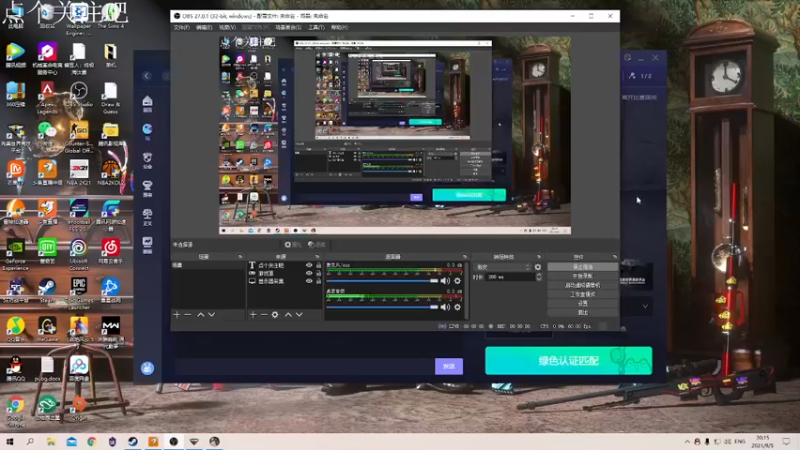Image resolution: width=800 pixels, height=450 pixels.
Task: Click the green 绿色认证匹配 match button
Action: click(x=568, y=361)
